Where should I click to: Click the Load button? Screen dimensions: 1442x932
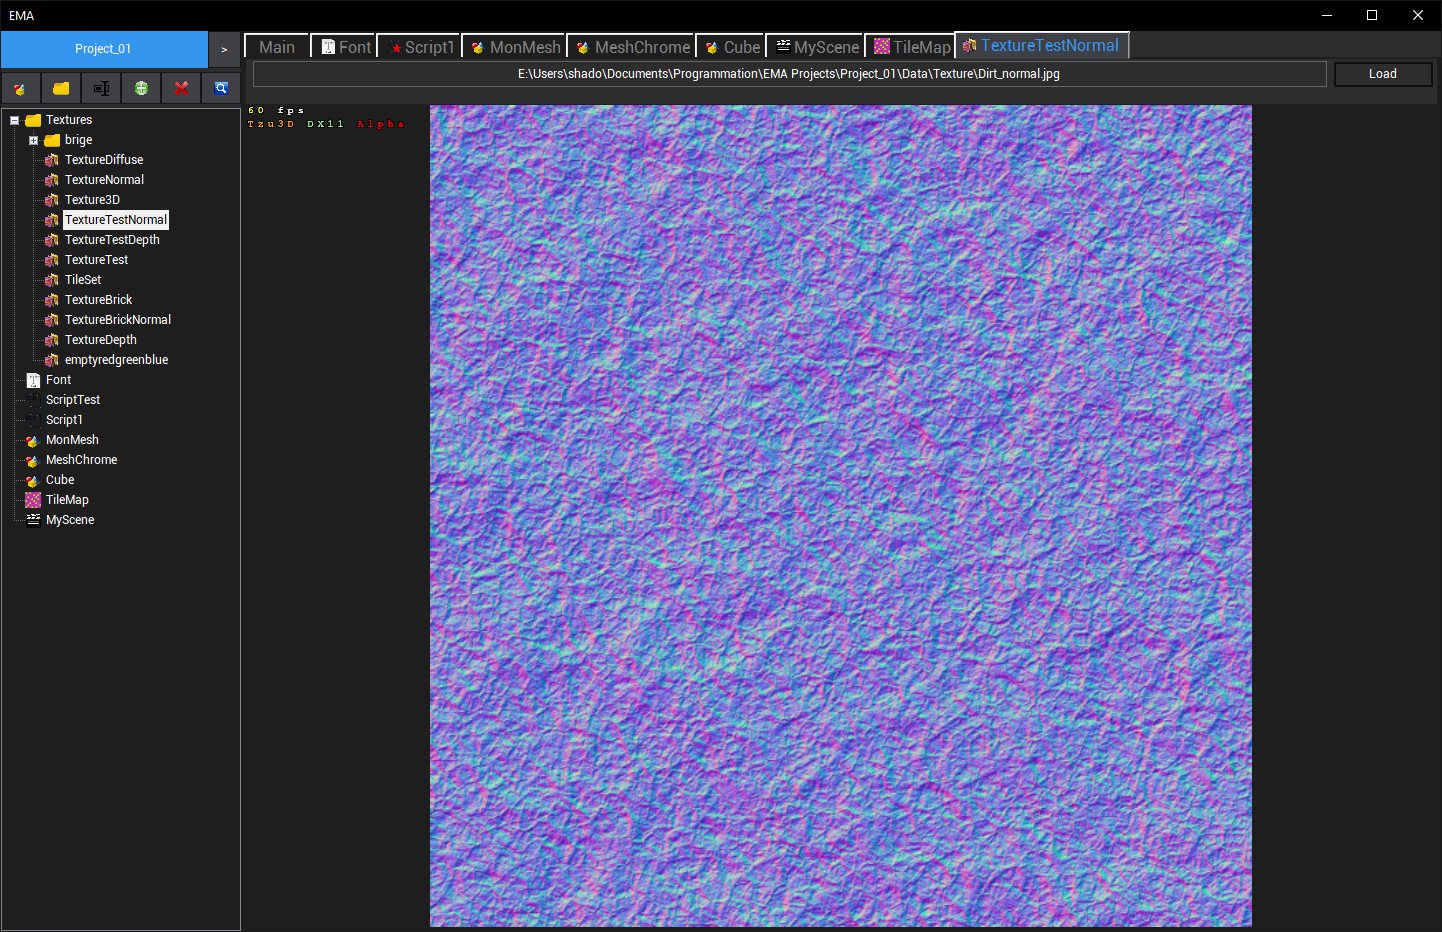click(1383, 74)
